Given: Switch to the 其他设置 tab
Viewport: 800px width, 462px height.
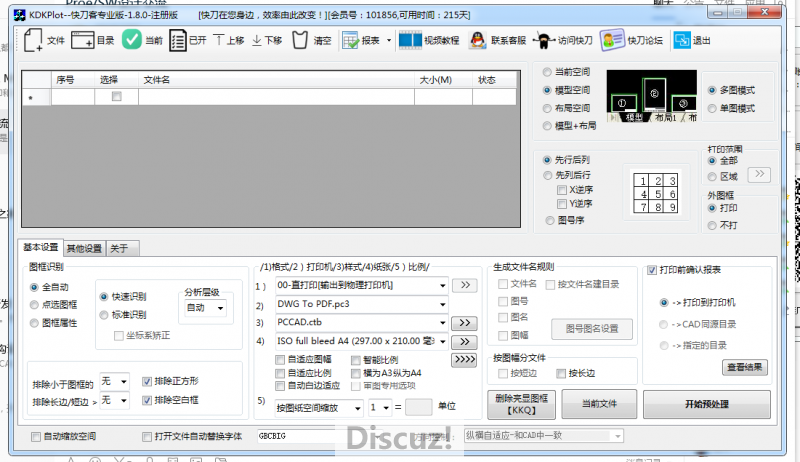Looking at the screenshot, I should coord(85,248).
